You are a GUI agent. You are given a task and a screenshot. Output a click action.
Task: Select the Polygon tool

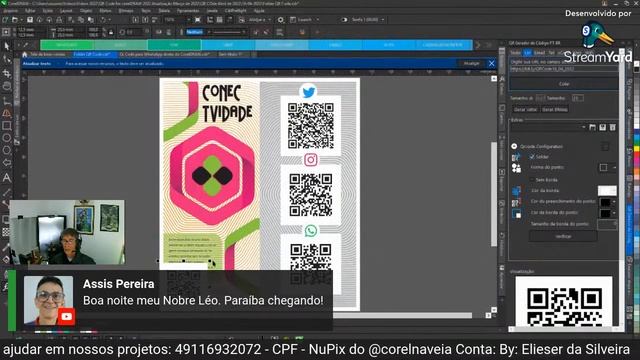[7, 150]
